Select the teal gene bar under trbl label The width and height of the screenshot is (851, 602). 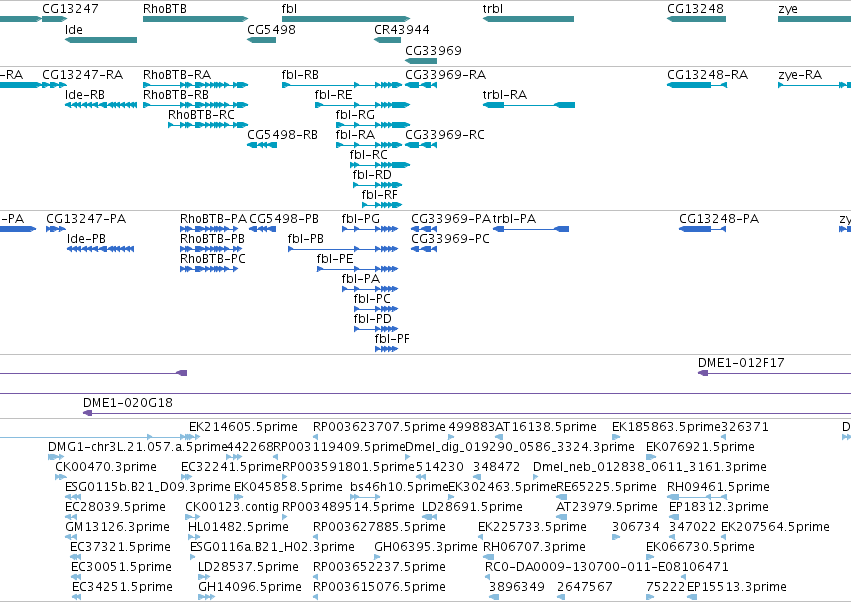coord(528,19)
